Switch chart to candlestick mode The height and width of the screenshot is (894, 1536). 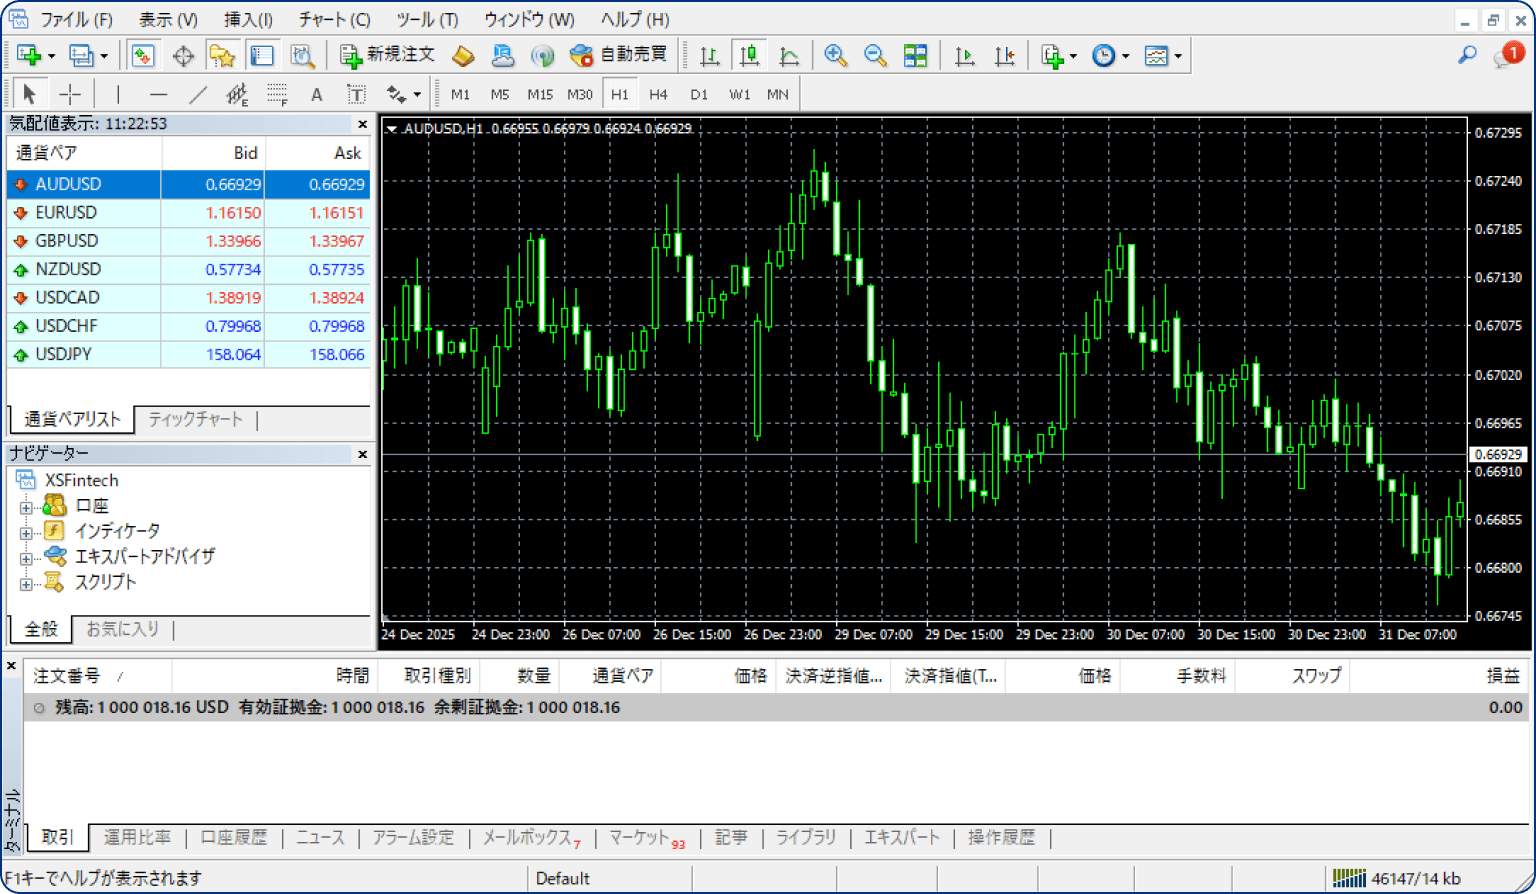pos(749,56)
